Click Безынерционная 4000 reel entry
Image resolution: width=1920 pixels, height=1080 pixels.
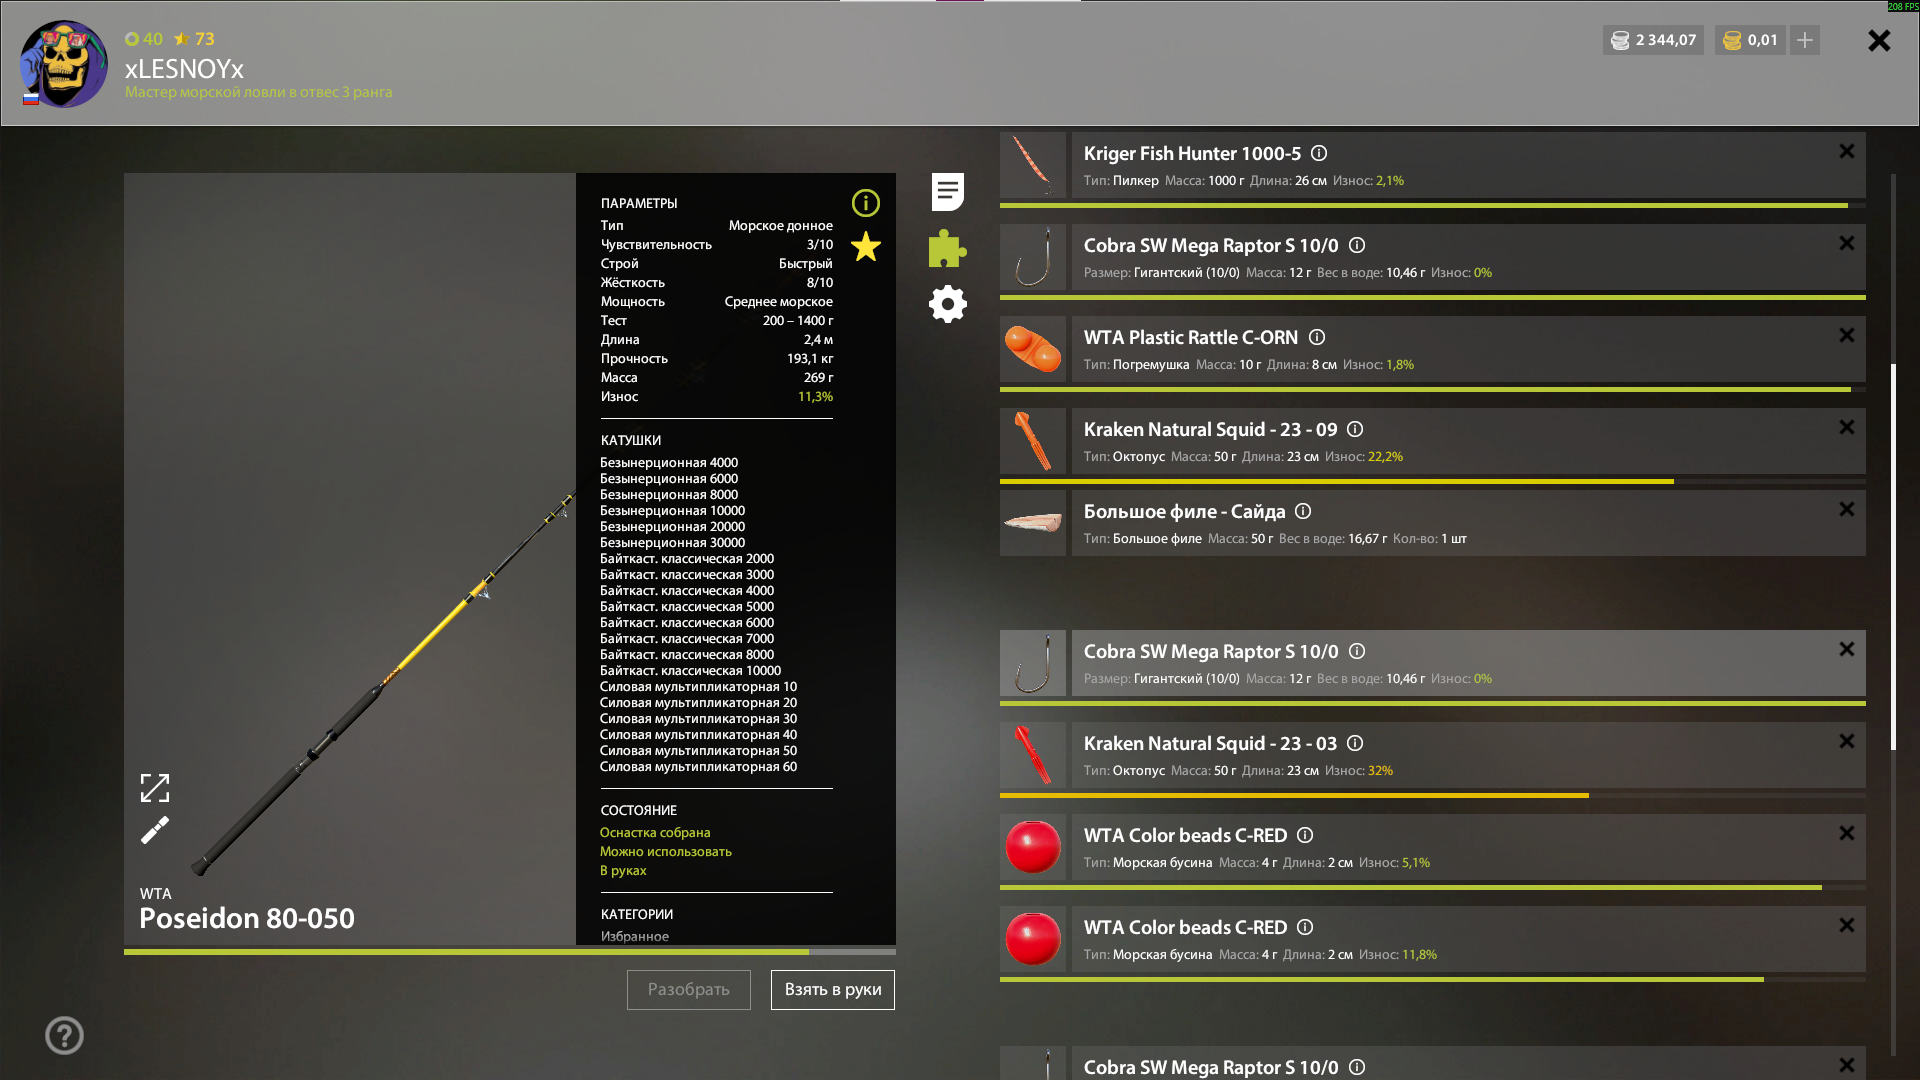[669, 462]
